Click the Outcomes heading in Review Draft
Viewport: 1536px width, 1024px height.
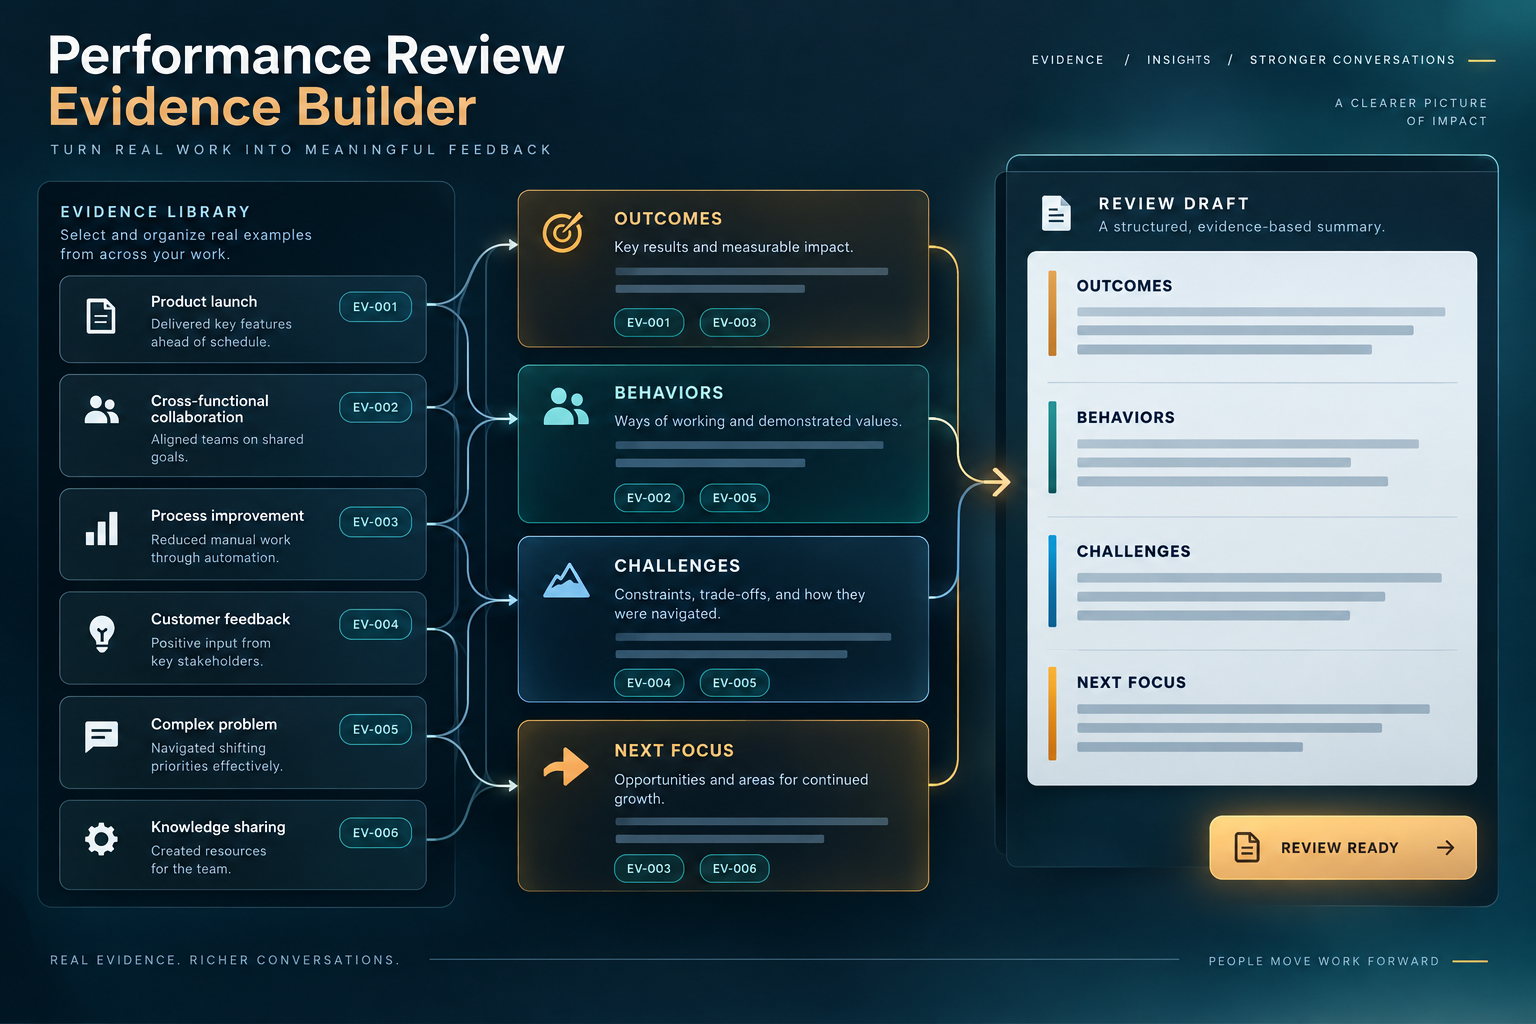point(1124,286)
